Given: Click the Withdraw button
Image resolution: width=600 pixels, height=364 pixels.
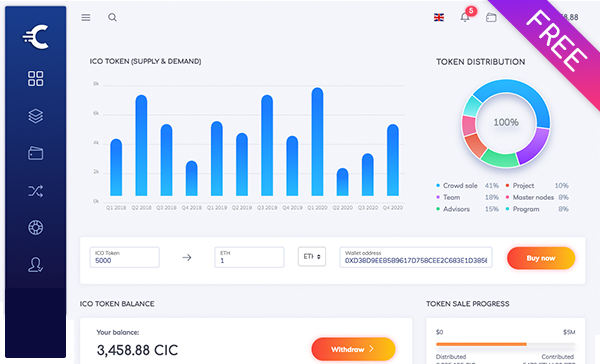Looking at the screenshot, I should (353, 349).
